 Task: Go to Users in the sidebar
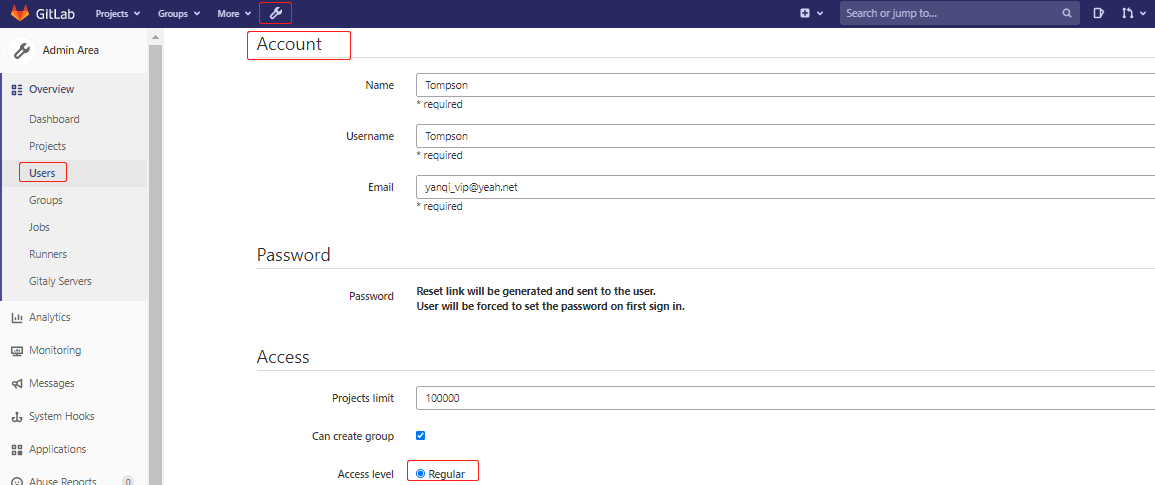click(x=42, y=173)
